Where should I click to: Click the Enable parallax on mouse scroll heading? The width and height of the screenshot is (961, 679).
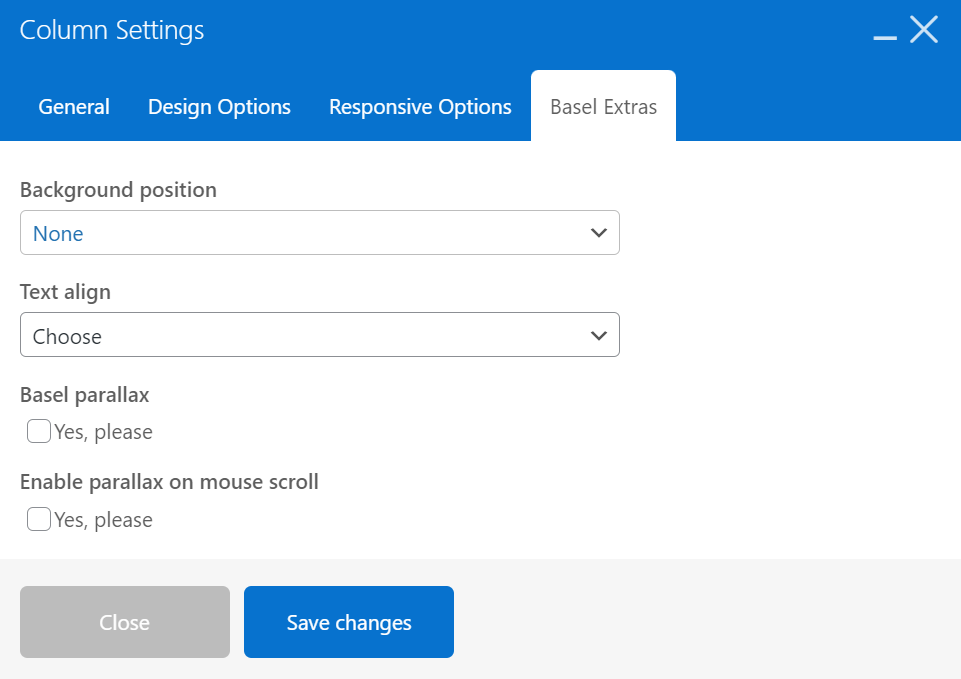[169, 481]
